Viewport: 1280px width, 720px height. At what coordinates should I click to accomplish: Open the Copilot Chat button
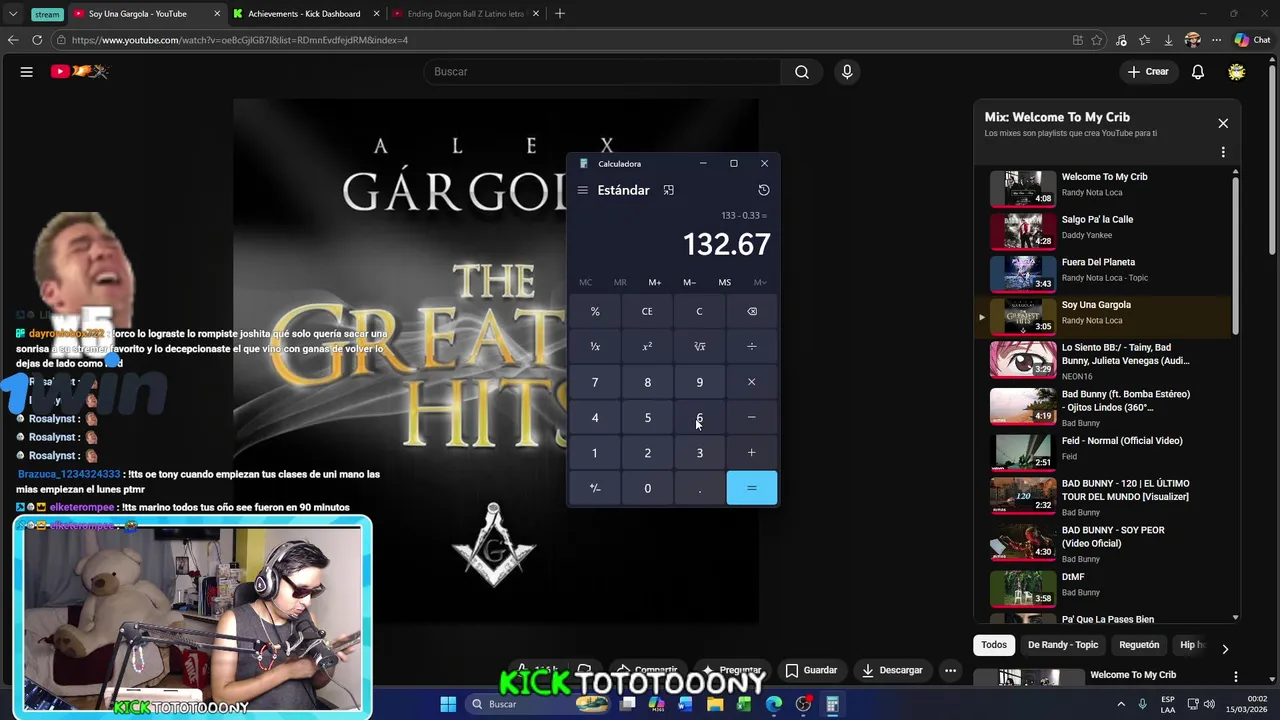pyautogui.click(x=1252, y=40)
